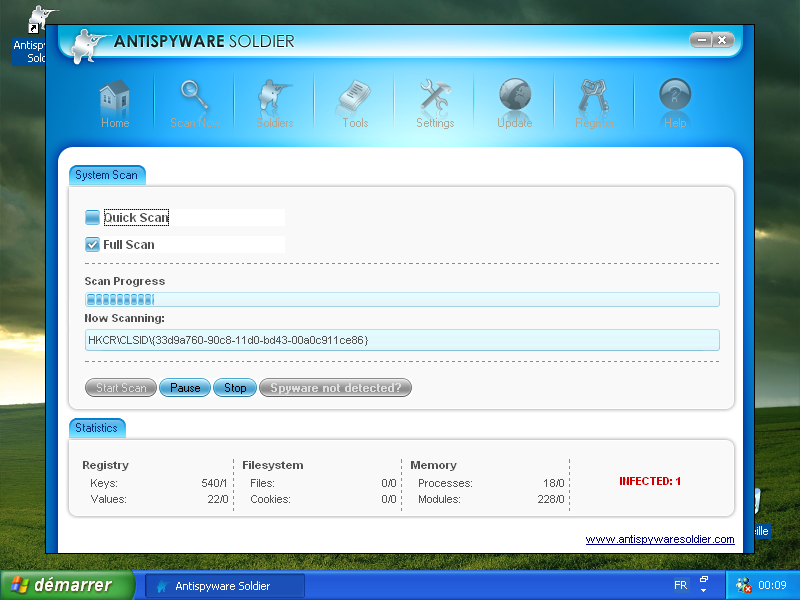Open Settings wrench and hammer icon
This screenshot has width=800, height=600.
435,96
